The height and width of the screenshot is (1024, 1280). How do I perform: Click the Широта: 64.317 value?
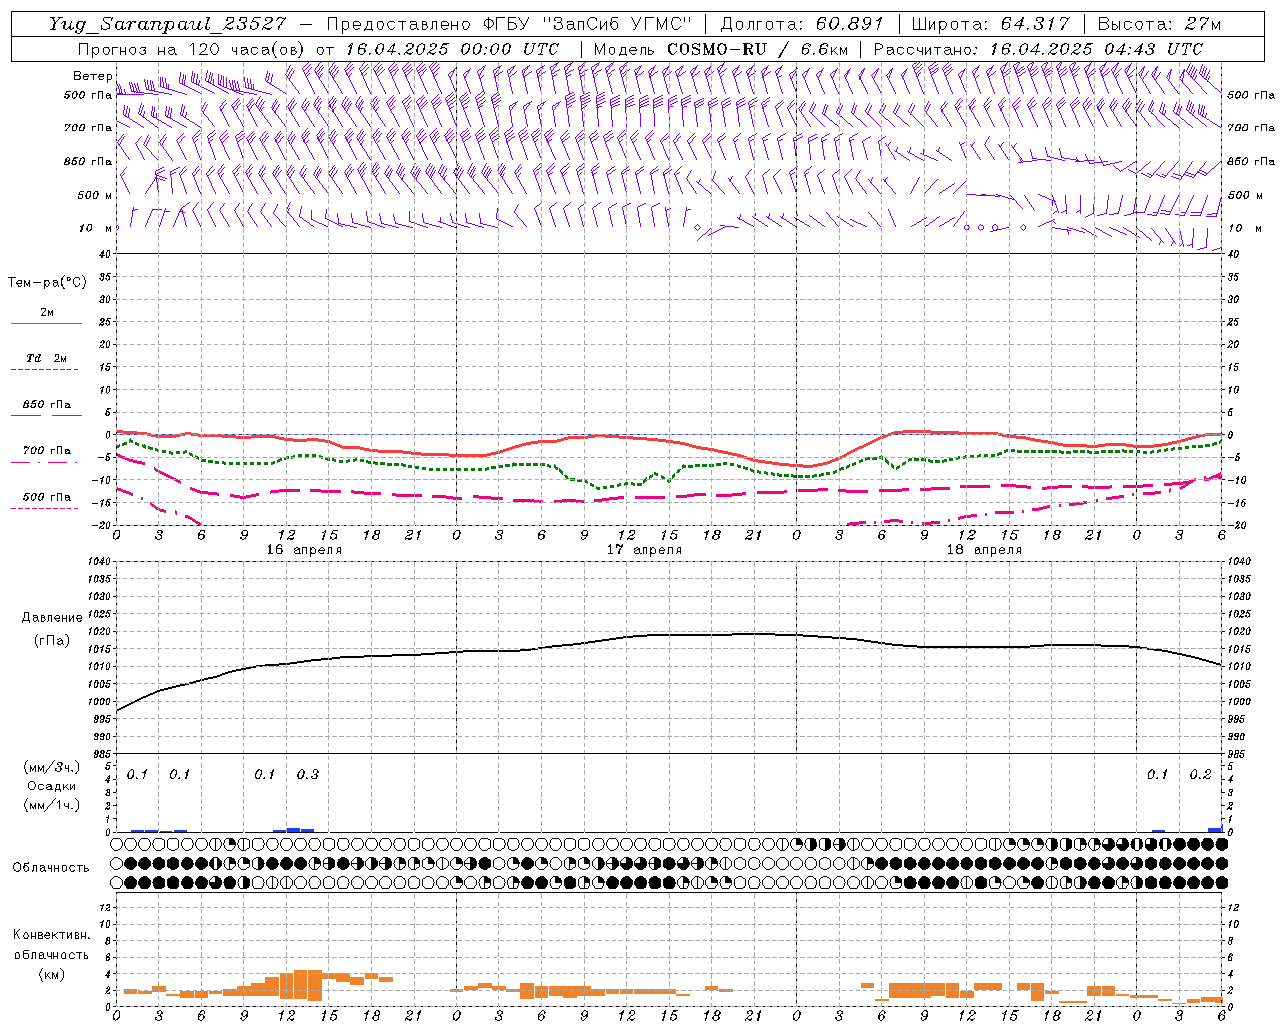tap(991, 24)
